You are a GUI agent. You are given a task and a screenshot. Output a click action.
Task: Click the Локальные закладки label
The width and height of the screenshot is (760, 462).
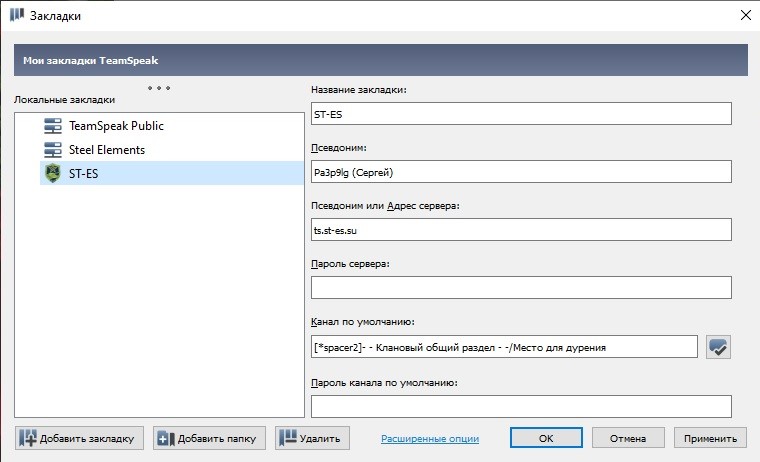coord(64,99)
